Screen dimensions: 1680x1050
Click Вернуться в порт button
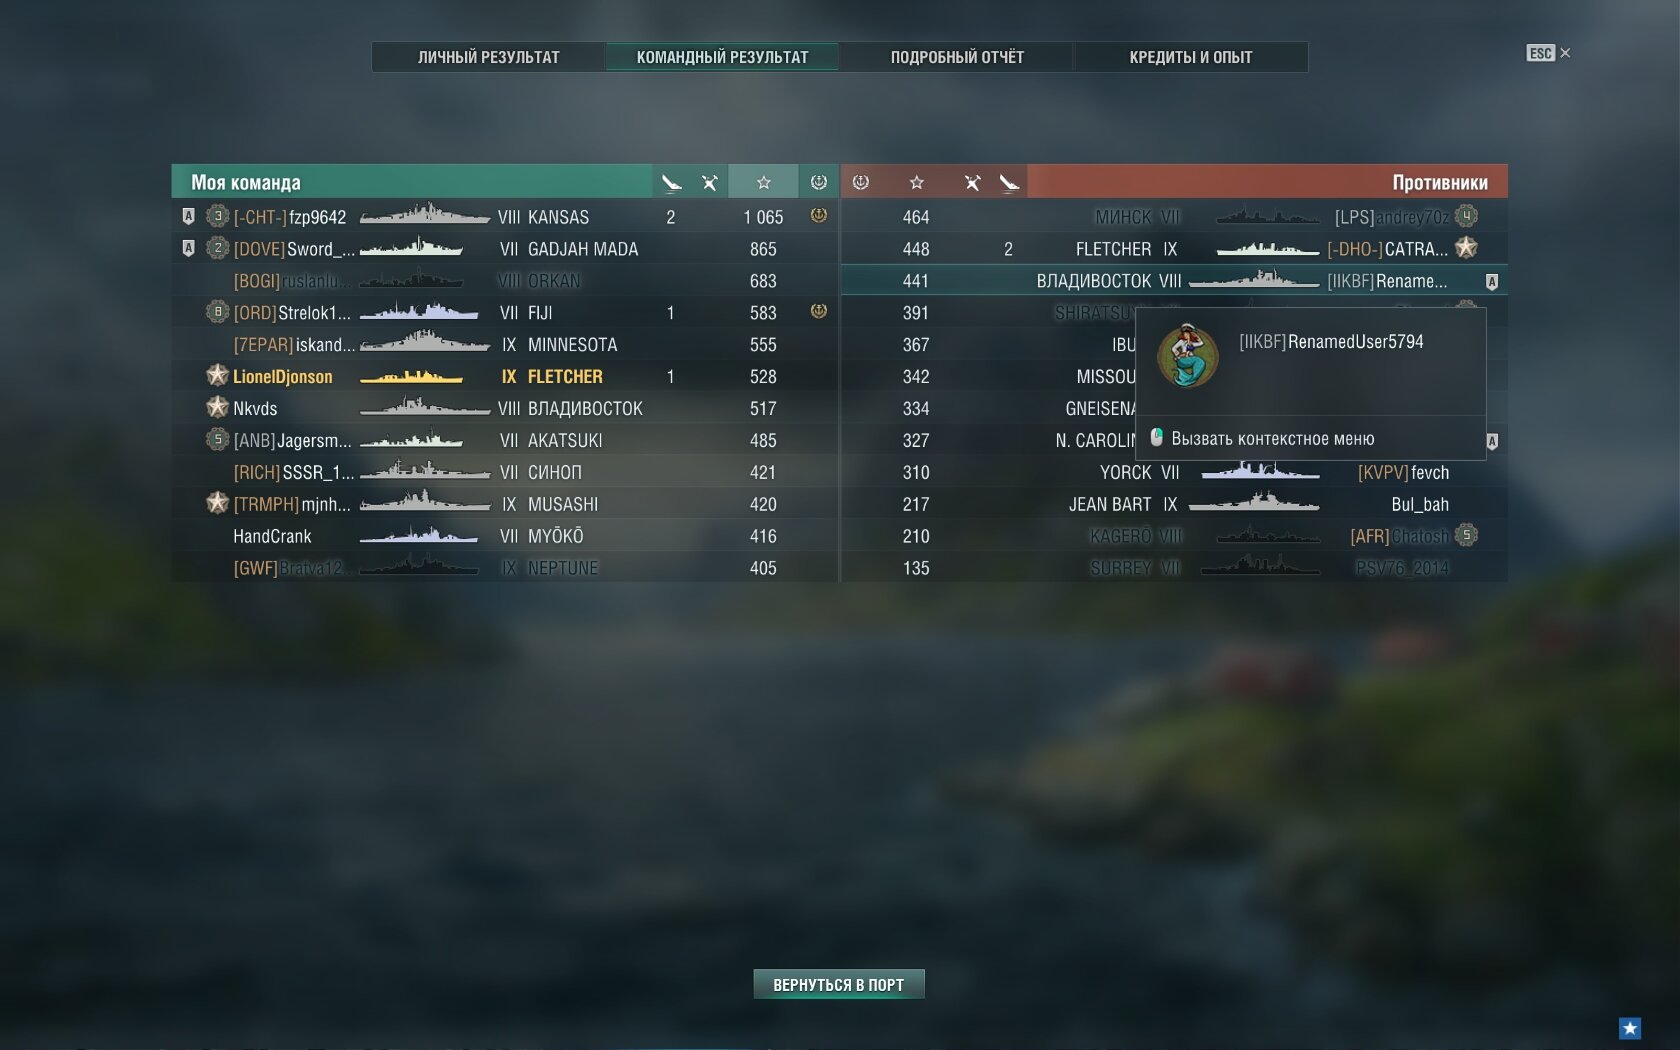click(839, 985)
